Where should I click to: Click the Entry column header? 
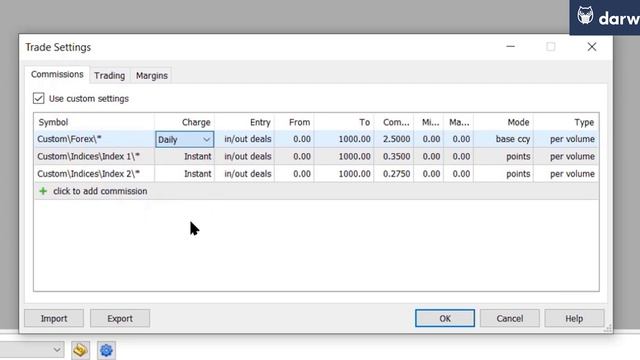244,122
